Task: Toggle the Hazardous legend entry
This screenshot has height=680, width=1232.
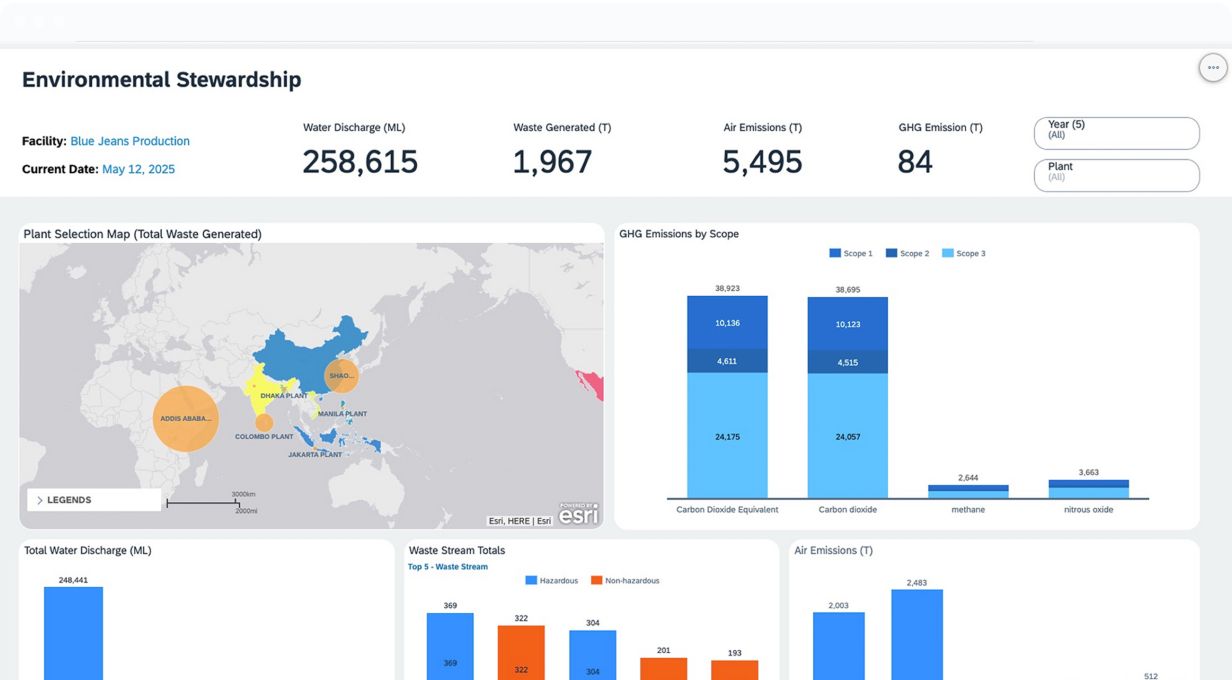Action: pyautogui.click(x=551, y=581)
